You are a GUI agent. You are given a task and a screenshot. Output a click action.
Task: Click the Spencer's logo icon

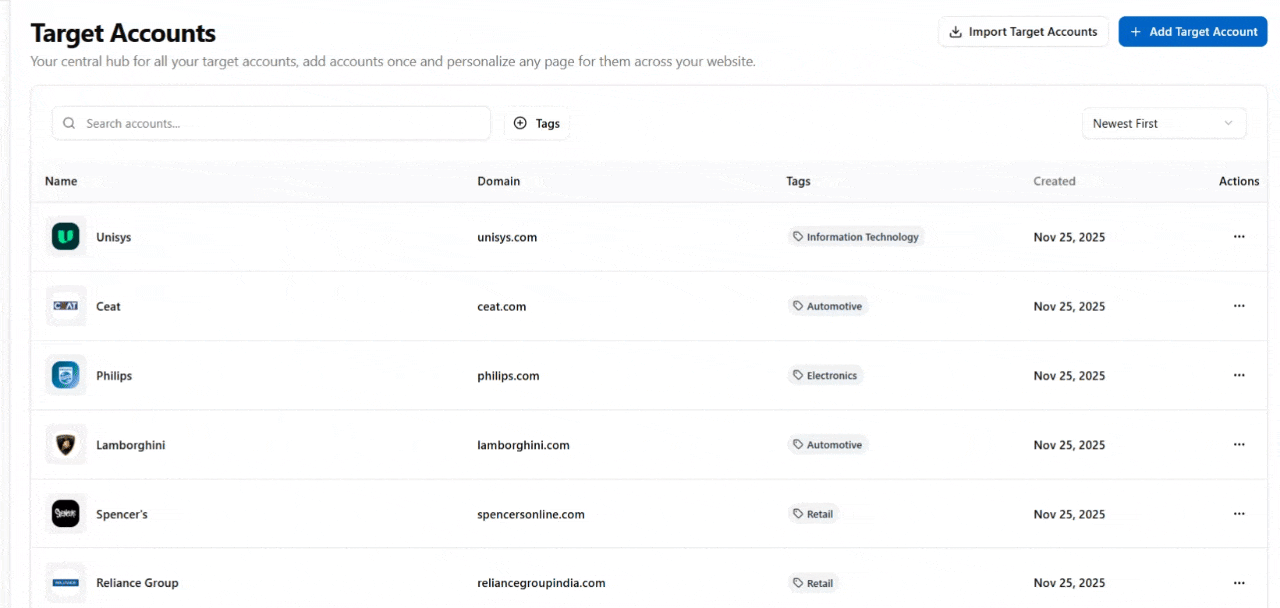point(66,514)
